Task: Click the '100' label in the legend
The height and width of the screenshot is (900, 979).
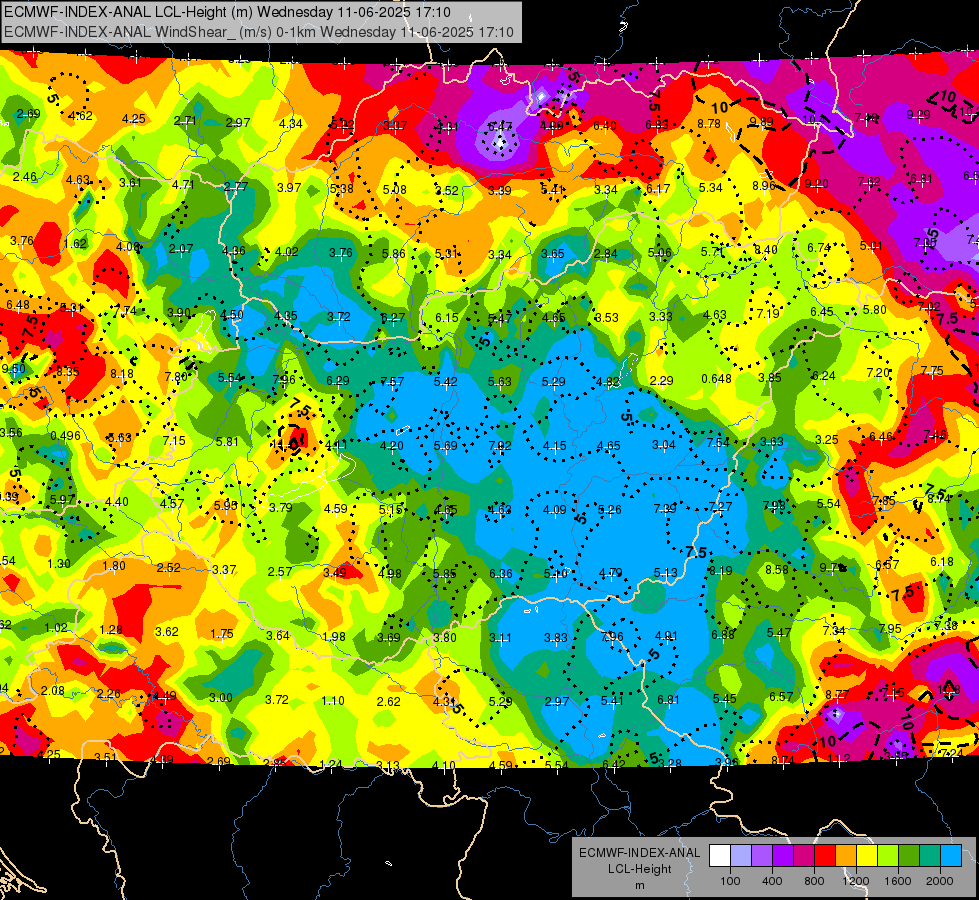Action: pos(730,881)
